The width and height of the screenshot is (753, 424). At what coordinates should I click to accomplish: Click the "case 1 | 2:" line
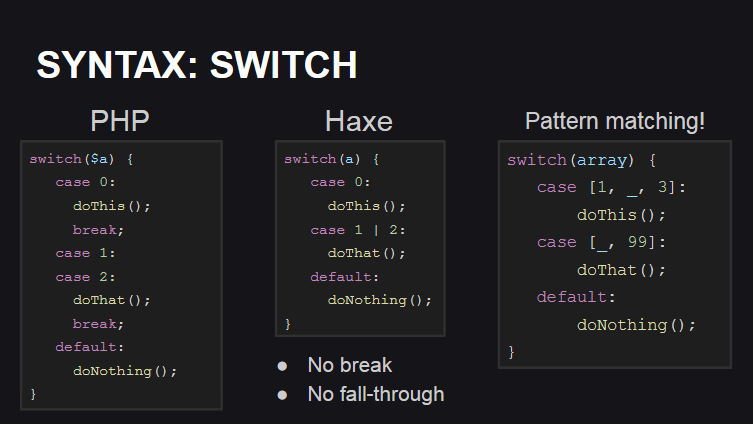tap(358, 230)
